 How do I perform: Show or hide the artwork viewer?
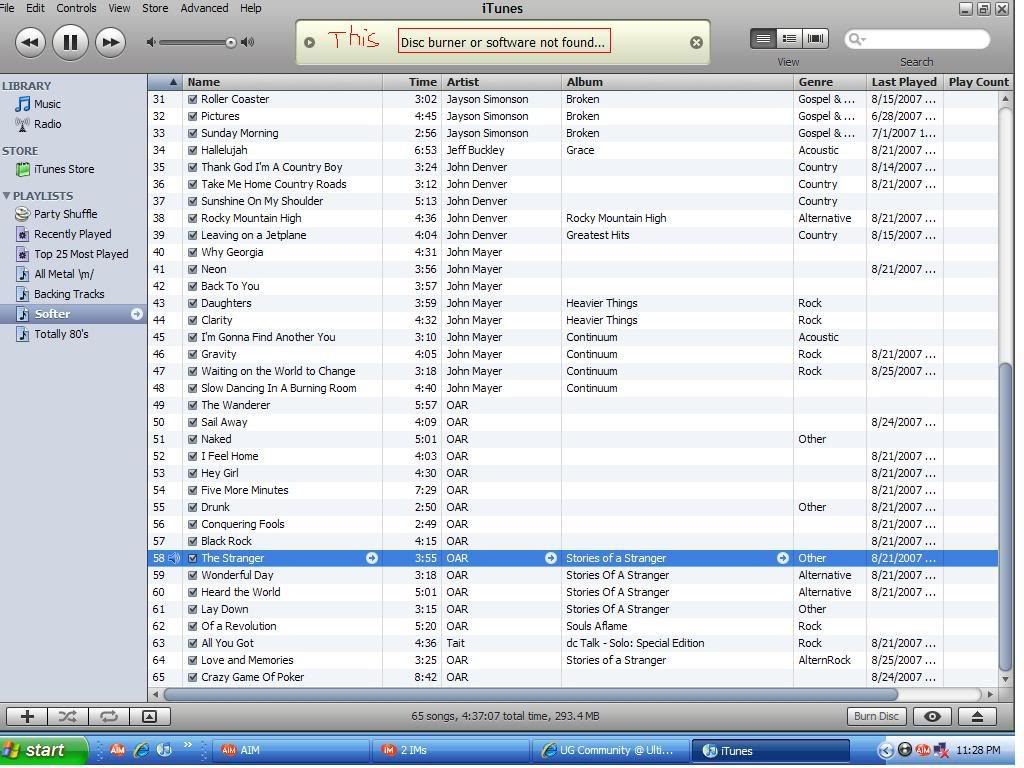150,717
